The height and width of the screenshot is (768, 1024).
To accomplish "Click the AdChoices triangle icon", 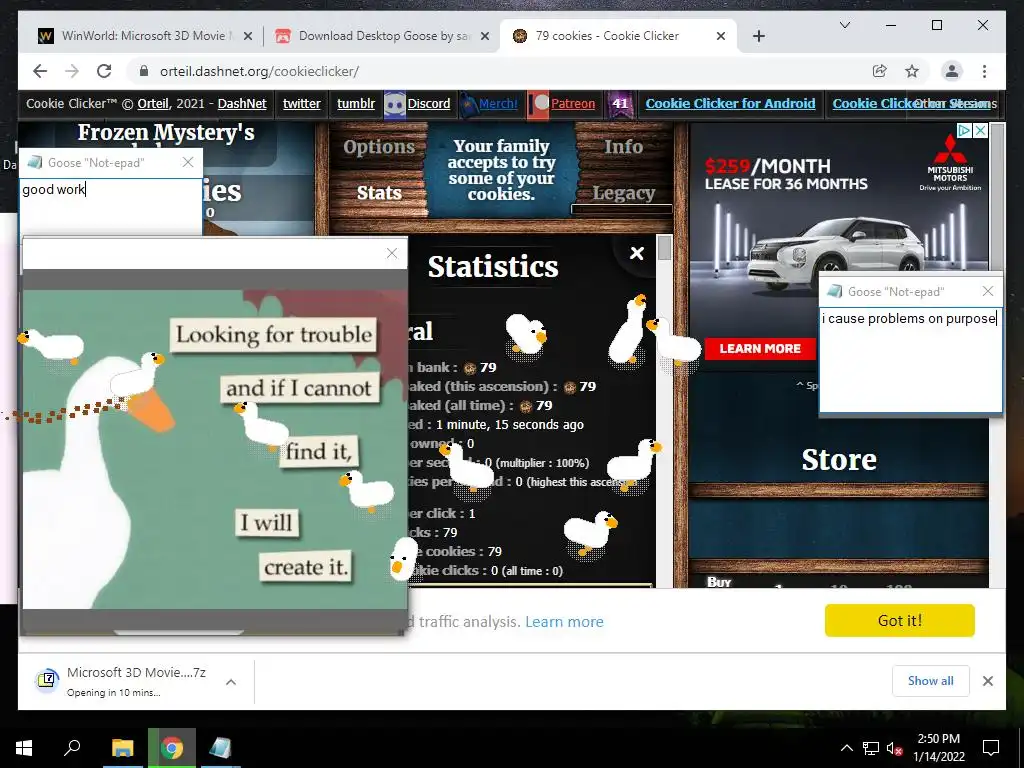I will (965, 131).
